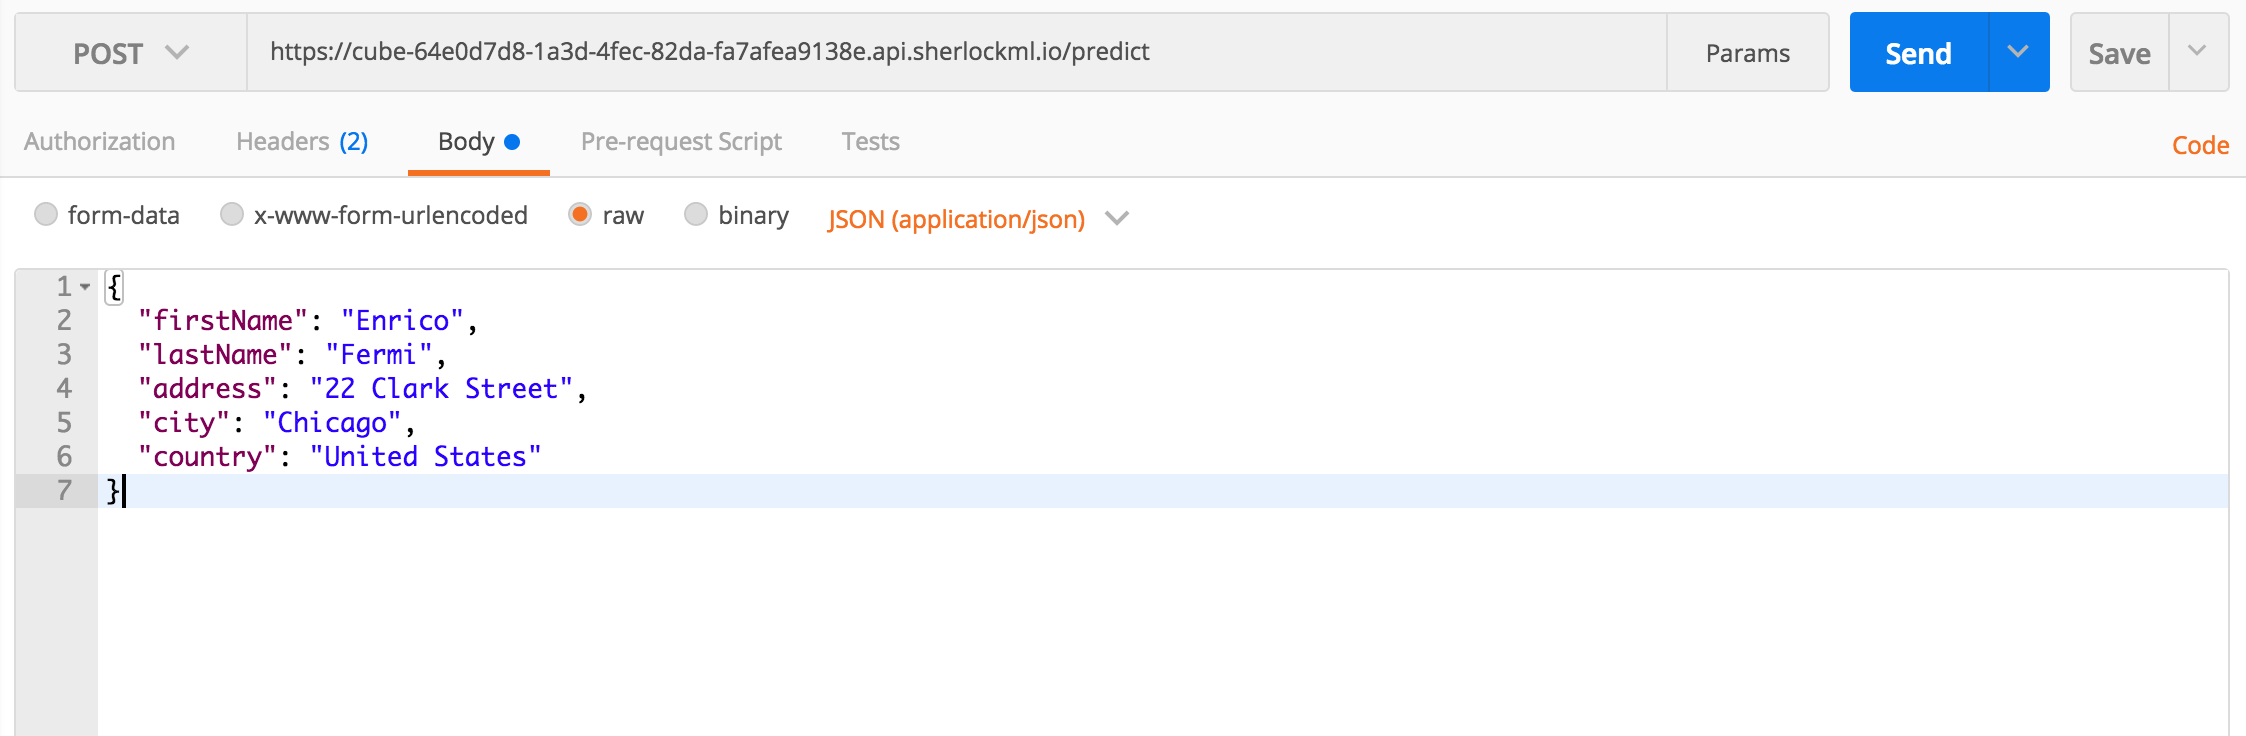Open the Headers (2) tab
The width and height of the screenshot is (2246, 736).
302,142
